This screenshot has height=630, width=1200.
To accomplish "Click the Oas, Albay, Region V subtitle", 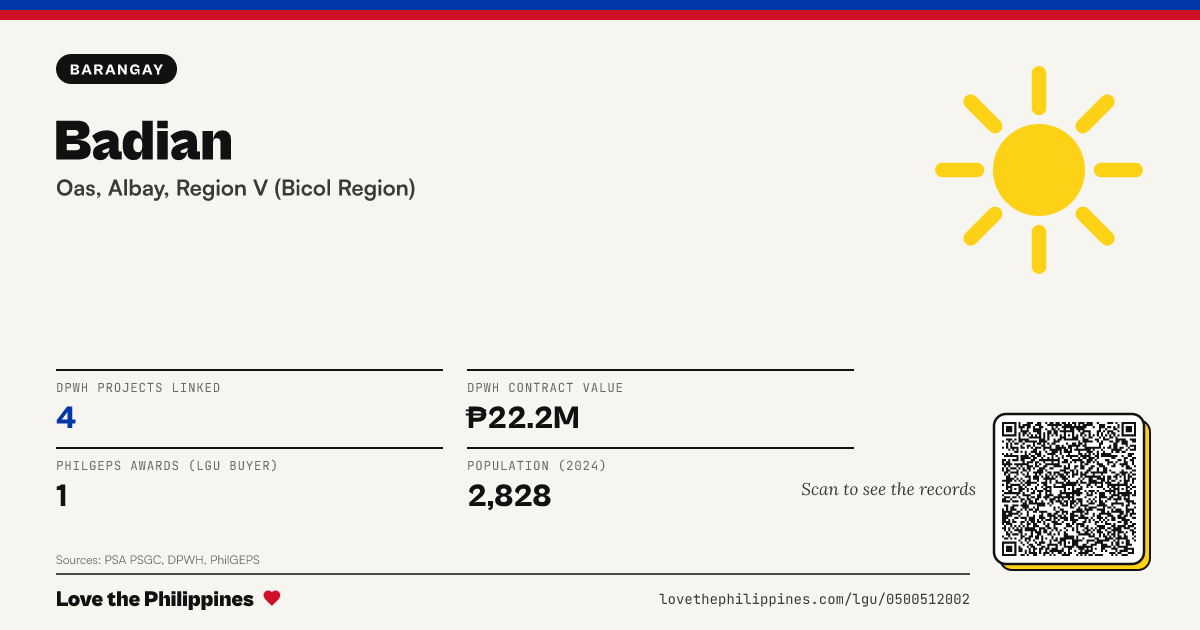I will click(x=236, y=188).
